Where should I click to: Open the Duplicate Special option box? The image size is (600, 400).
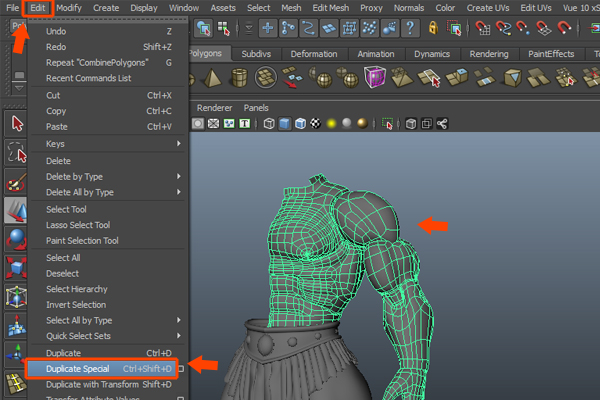pyautogui.click(x=181, y=369)
